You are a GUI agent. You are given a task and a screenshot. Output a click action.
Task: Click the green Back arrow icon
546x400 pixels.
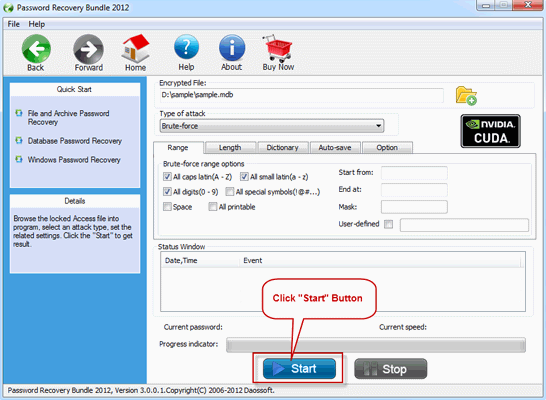click(36, 49)
